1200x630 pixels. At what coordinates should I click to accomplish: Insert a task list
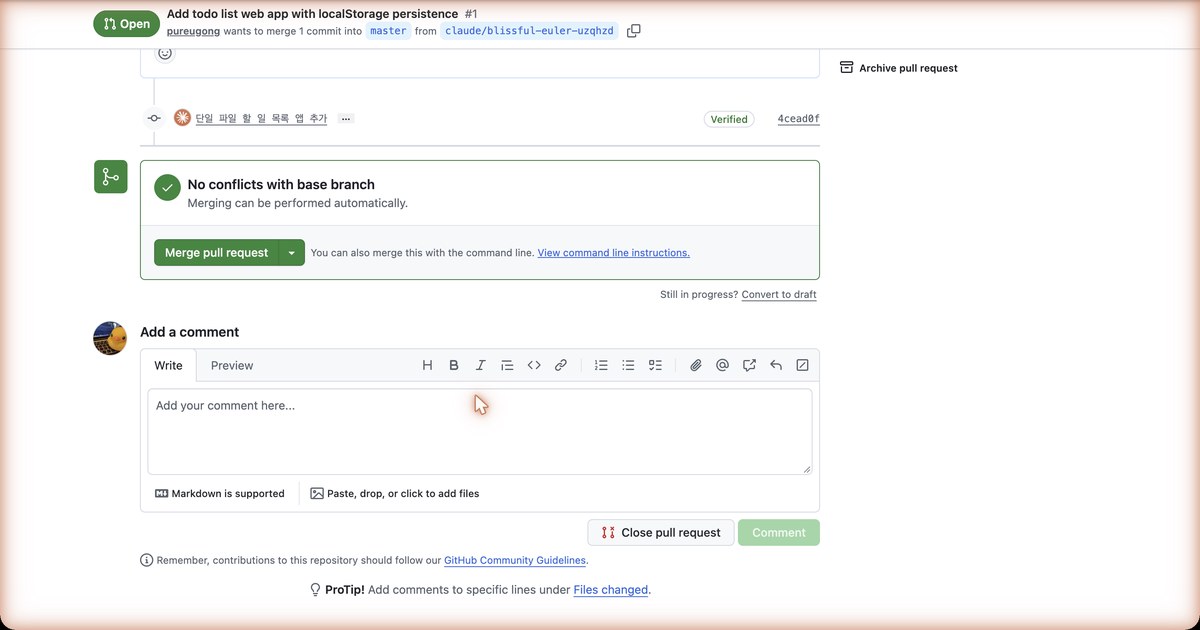(x=655, y=365)
